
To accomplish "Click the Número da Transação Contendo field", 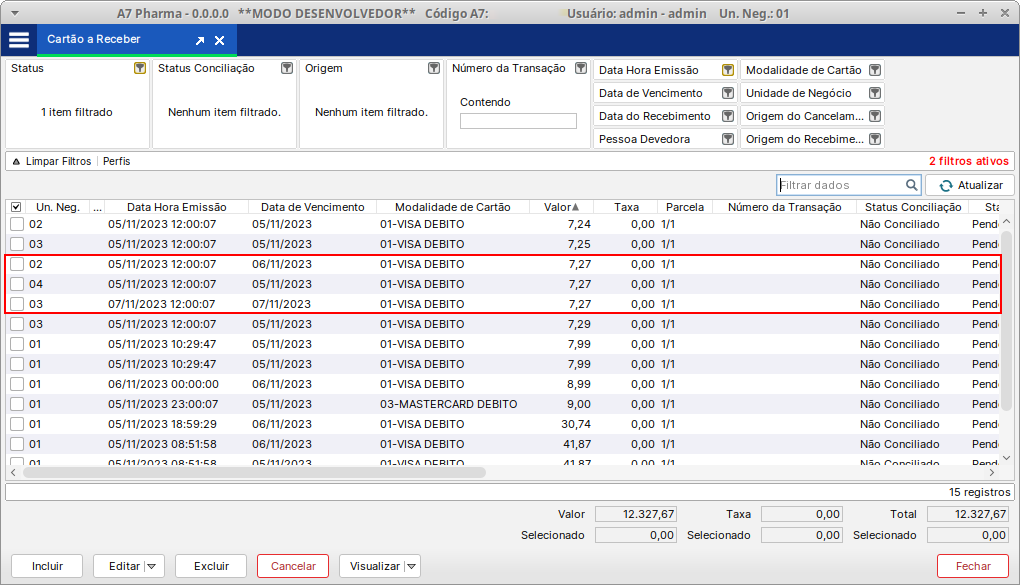I will click(x=518, y=121).
